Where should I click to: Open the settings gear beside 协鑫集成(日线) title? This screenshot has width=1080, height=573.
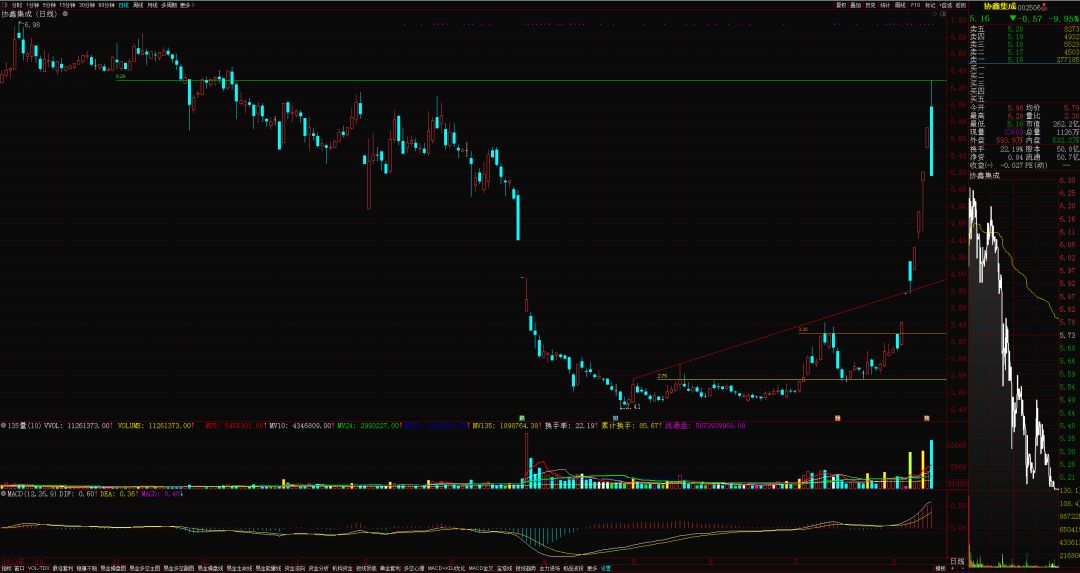point(65,14)
